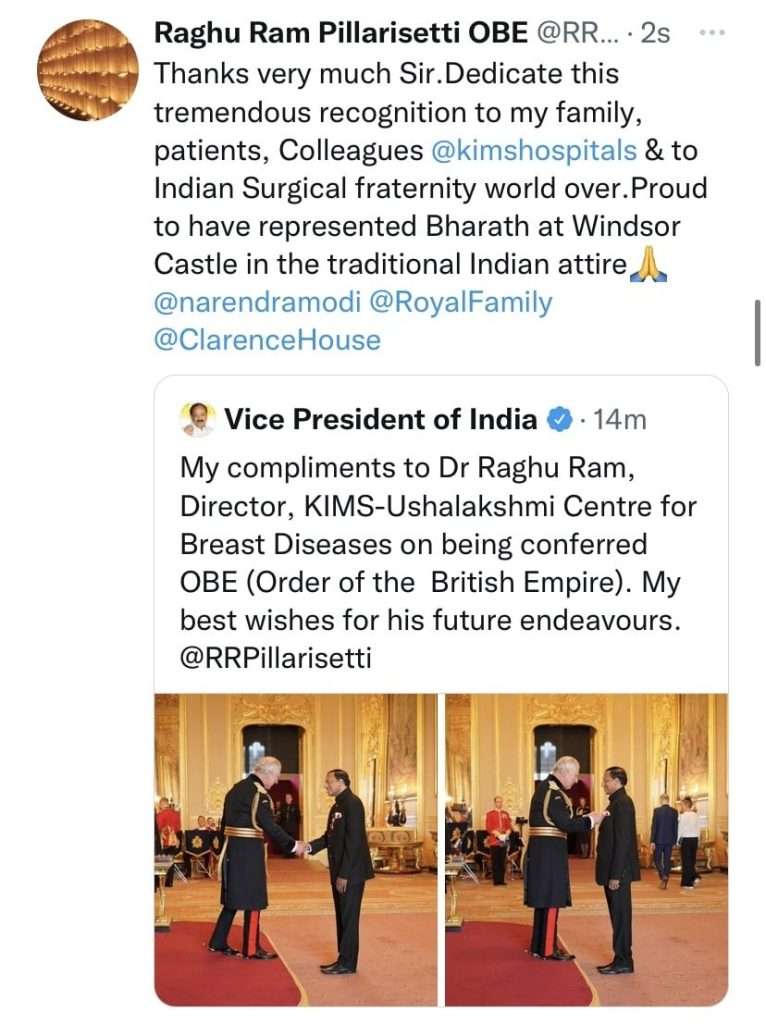Image resolution: width=766 pixels, height=1024 pixels.
Task: Visit the @RoyalFamily mention
Action: 461,303
